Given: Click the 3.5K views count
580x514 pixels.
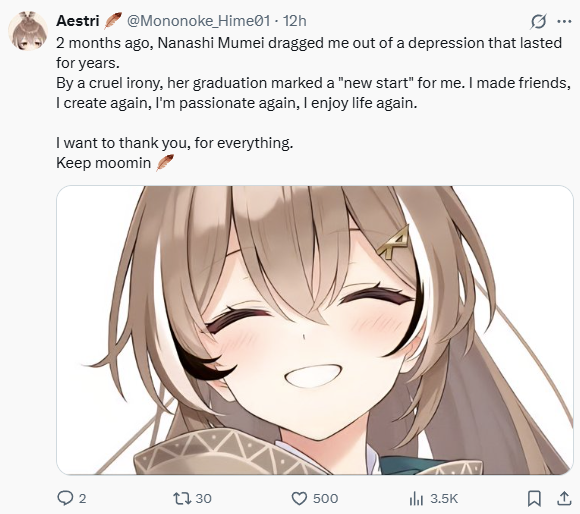Looking at the screenshot, I should tap(444, 498).
